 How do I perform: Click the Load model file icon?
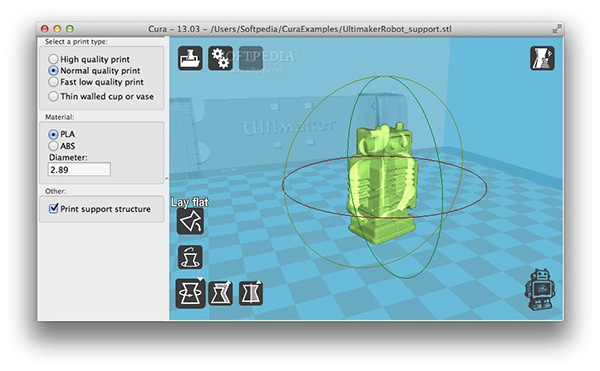click(x=190, y=58)
